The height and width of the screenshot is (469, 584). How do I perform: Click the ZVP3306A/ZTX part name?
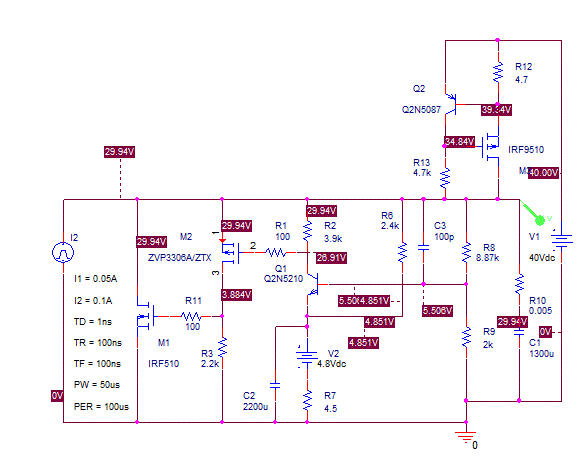(x=180, y=258)
